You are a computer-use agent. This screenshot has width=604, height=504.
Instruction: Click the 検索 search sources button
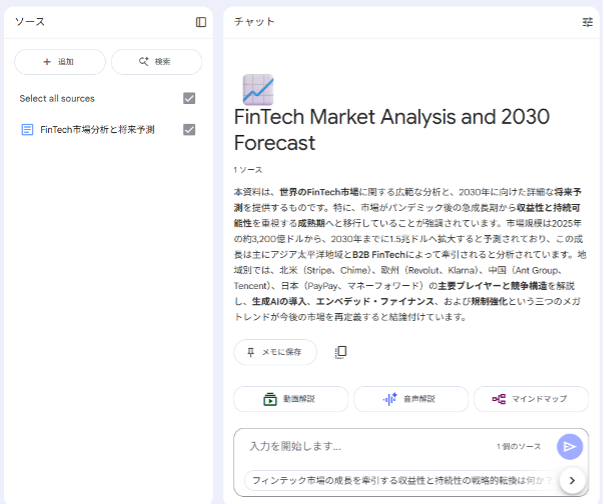click(x=156, y=62)
